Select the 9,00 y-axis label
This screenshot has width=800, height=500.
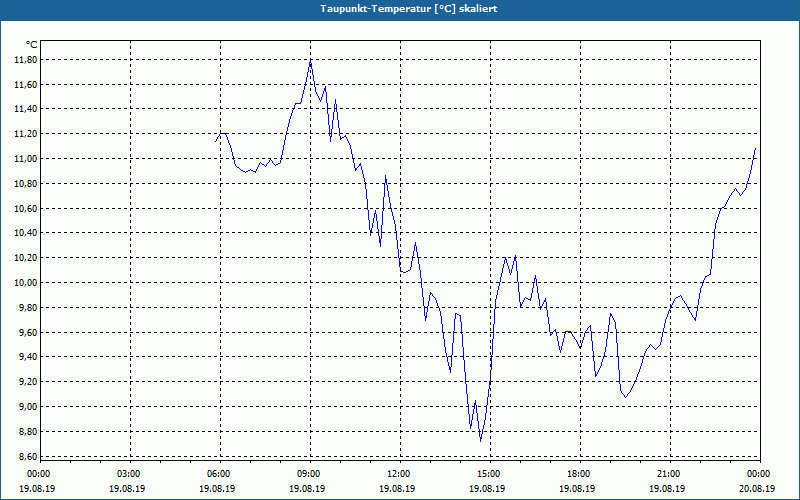(x=28, y=407)
